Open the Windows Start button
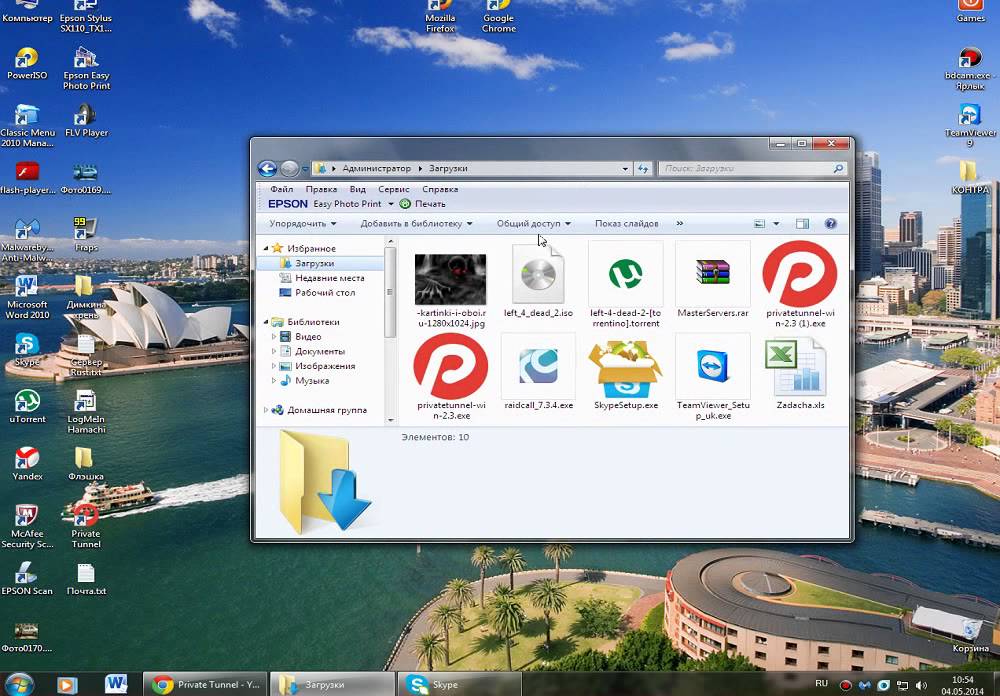 click(19, 684)
